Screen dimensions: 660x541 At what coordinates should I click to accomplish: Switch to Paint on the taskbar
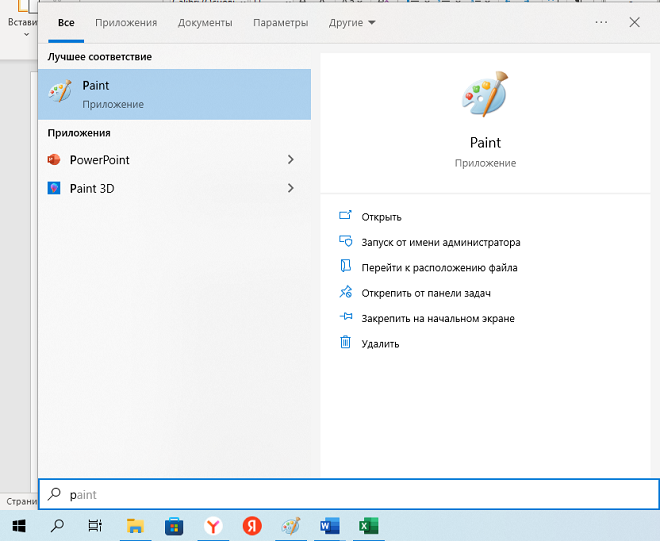pos(291,526)
